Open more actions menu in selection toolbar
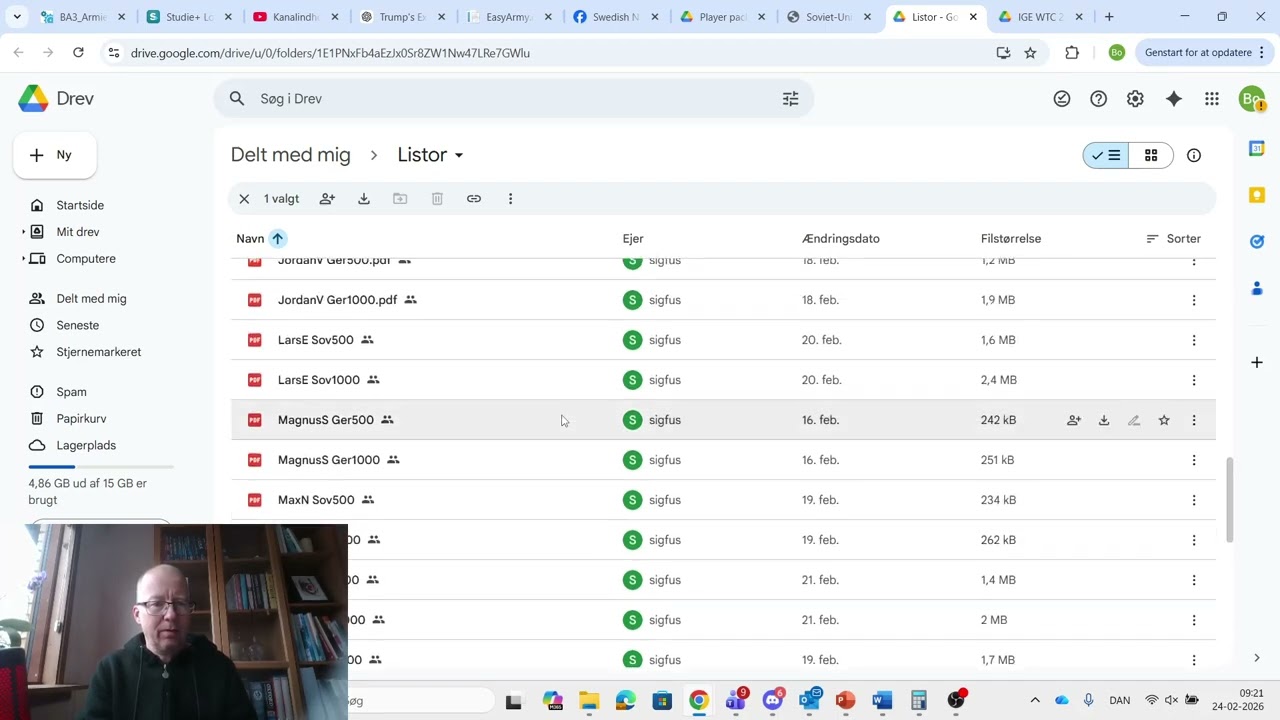The height and width of the screenshot is (720, 1280). [x=510, y=199]
